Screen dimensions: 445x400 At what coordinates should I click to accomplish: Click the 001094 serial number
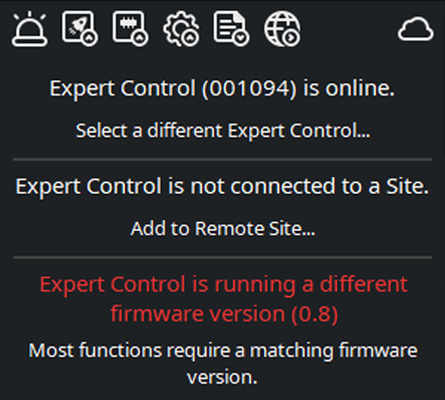[x=249, y=88]
